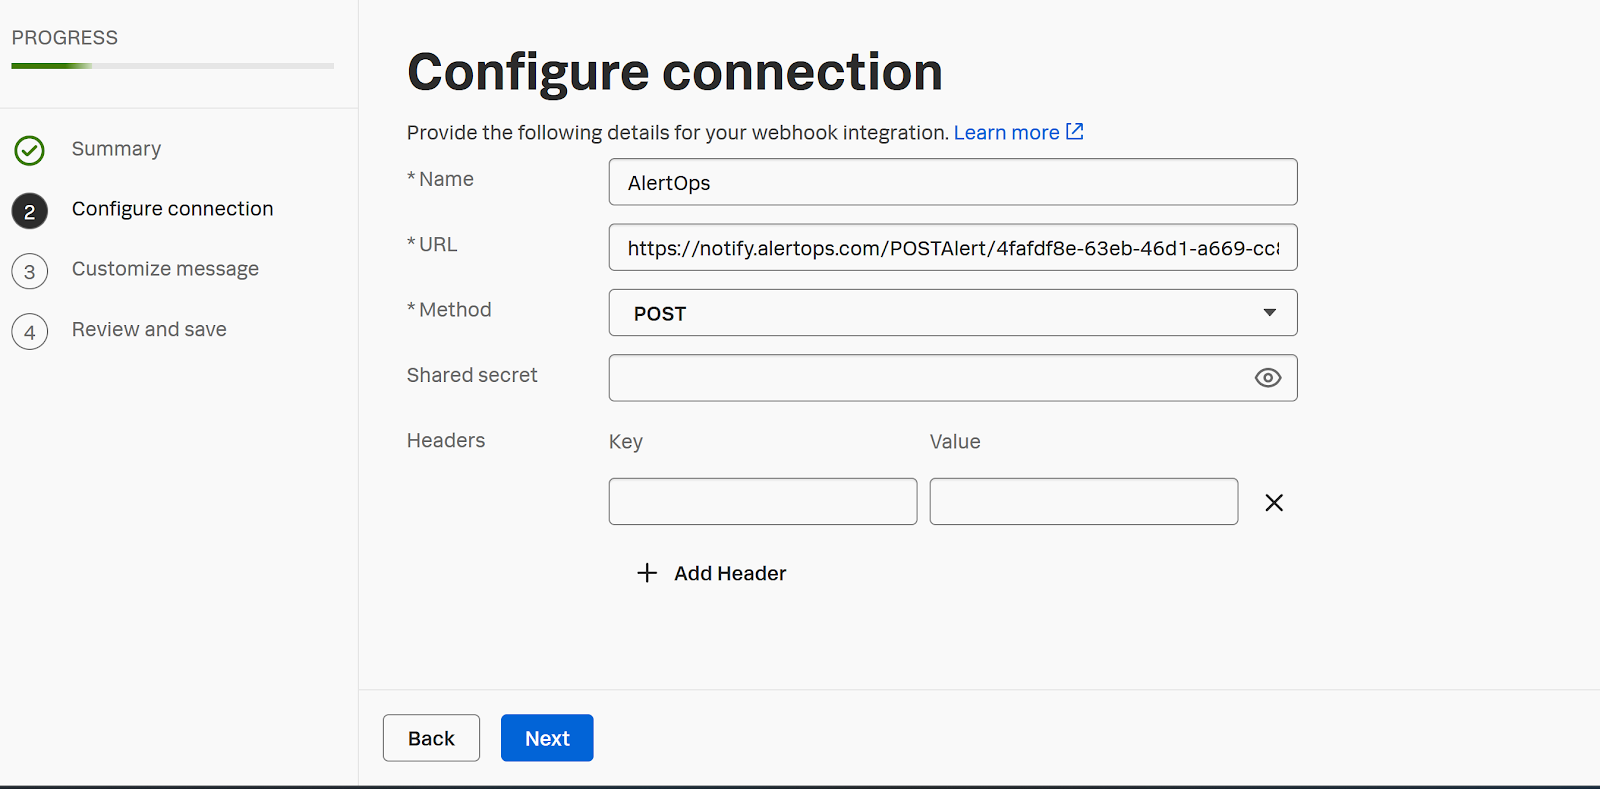
Task: Open the Learn more link
Action: (1006, 133)
